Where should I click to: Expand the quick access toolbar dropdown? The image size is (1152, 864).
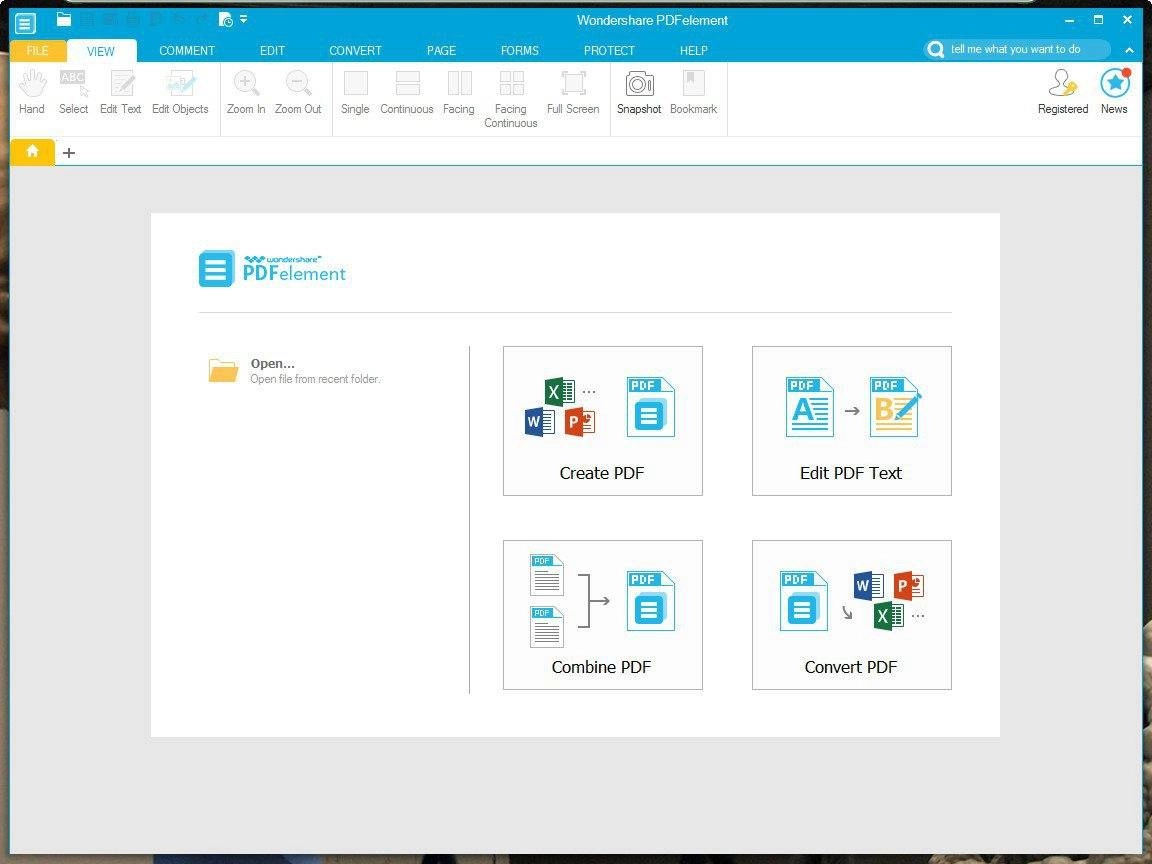point(244,19)
